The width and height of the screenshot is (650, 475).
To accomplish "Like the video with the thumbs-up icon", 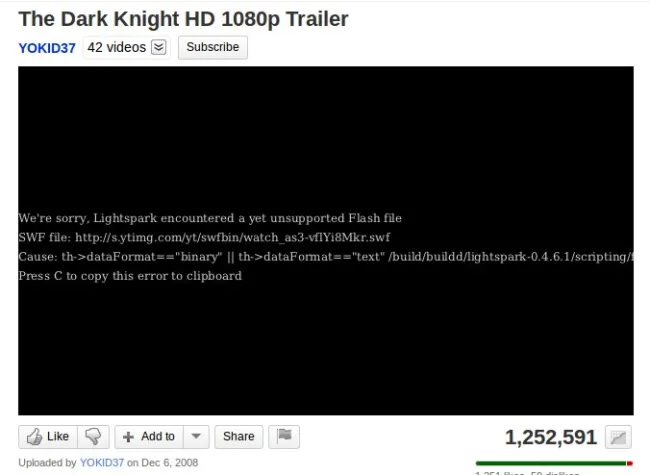I will [48, 436].
